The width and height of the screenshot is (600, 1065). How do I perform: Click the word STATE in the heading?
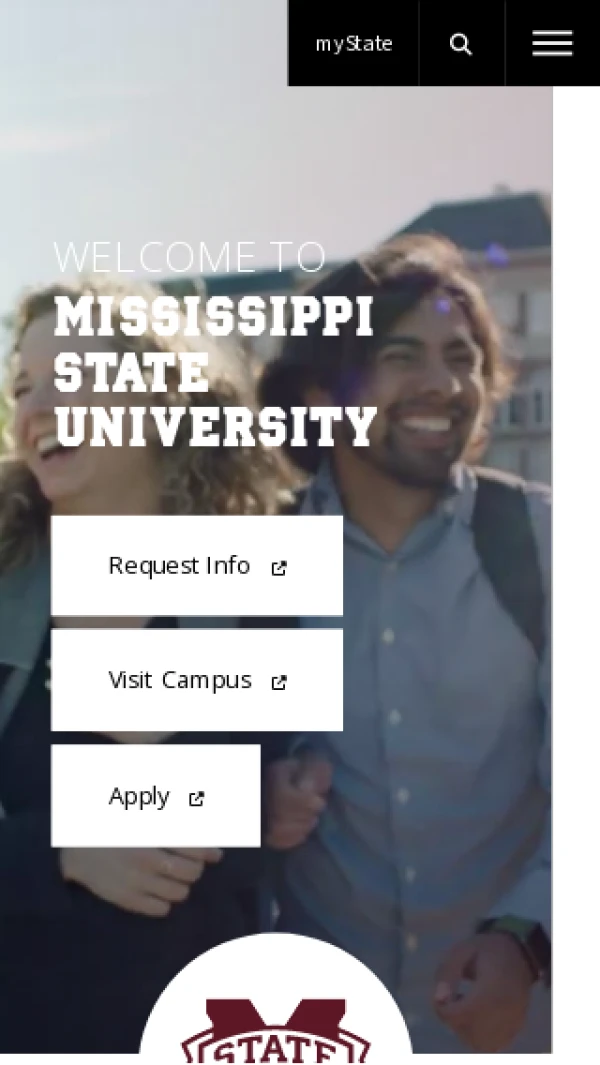[x=131, y=372]
